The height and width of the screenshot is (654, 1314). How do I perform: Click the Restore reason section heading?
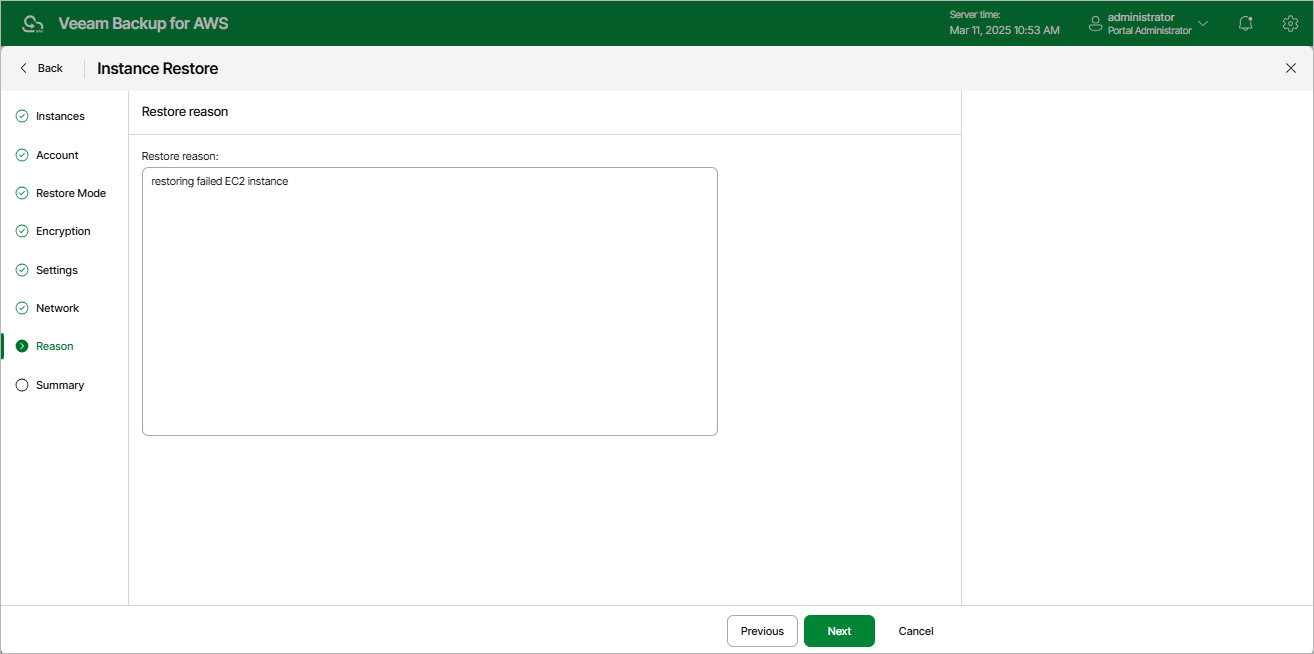click(185, 112)
